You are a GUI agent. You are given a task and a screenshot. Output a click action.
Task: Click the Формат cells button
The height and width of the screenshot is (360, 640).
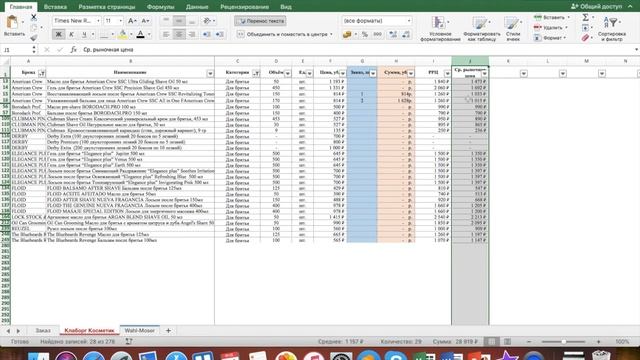point(551,38)
